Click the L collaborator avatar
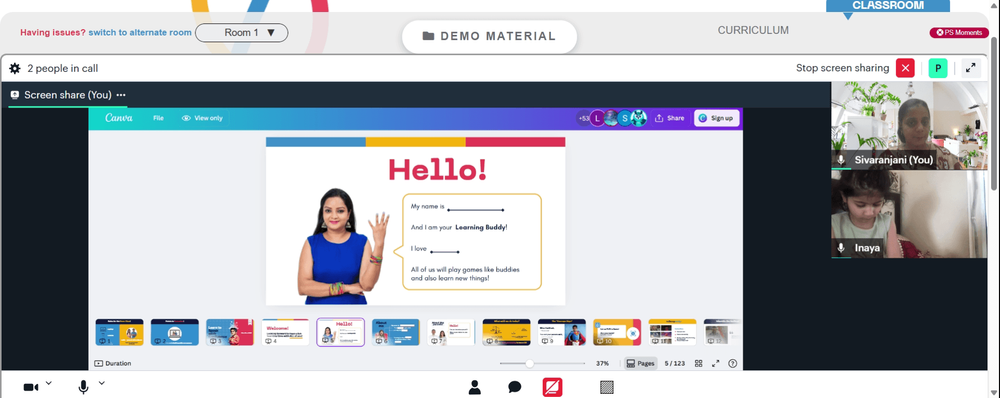This screenshot has width=1000, height=398. pos(597,118)
